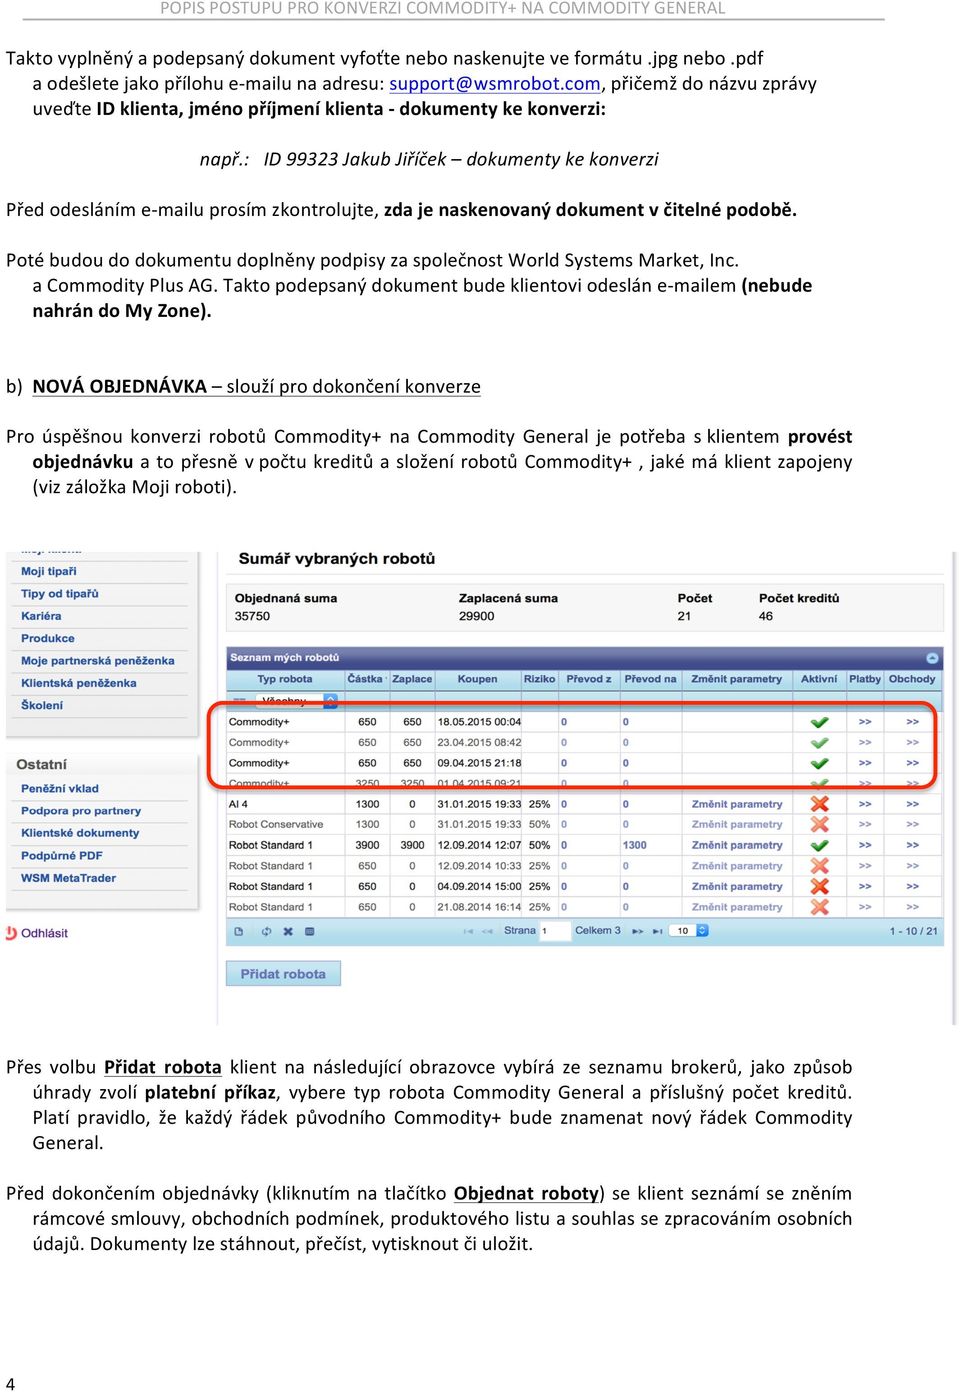Viewport: 960px width, 1392px height.
Task: Go to next page with pager icon
Action: tap(637, 931)
